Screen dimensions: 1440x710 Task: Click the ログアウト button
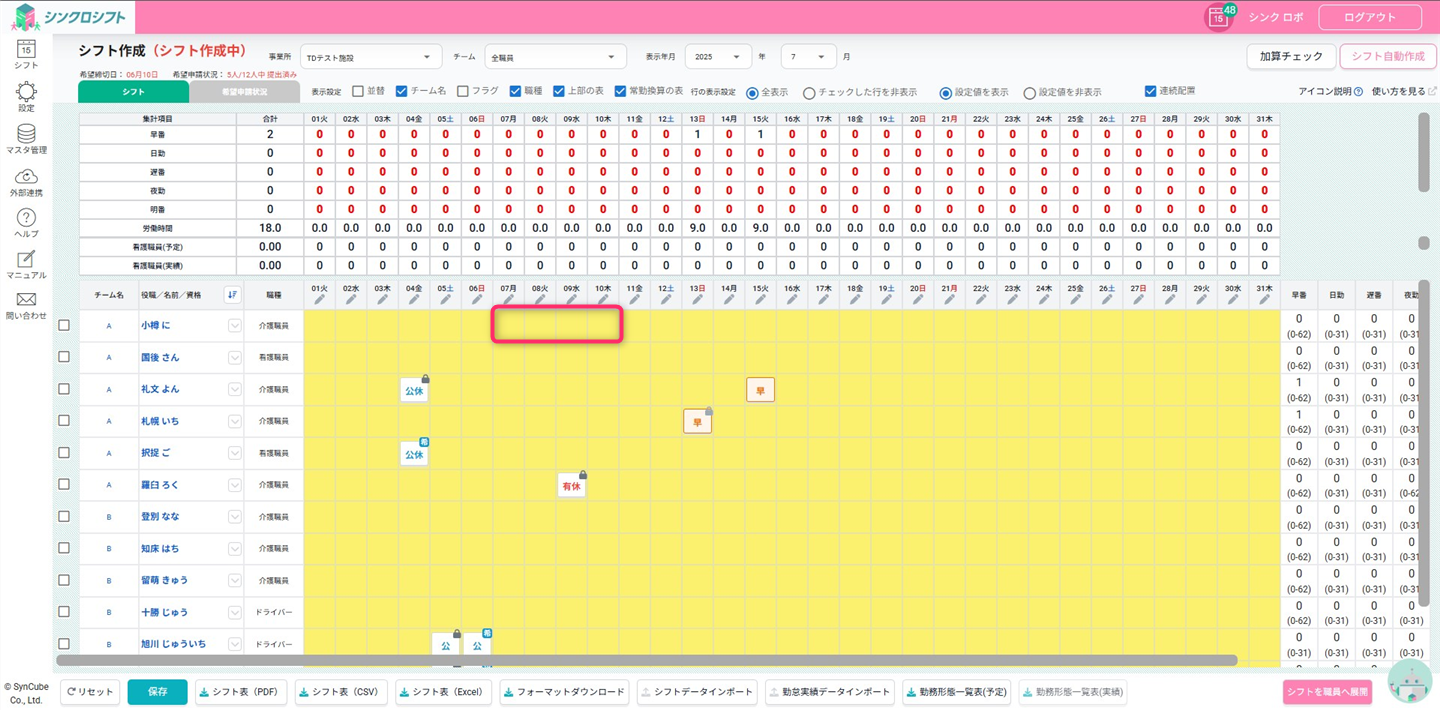click(1370, 17)
